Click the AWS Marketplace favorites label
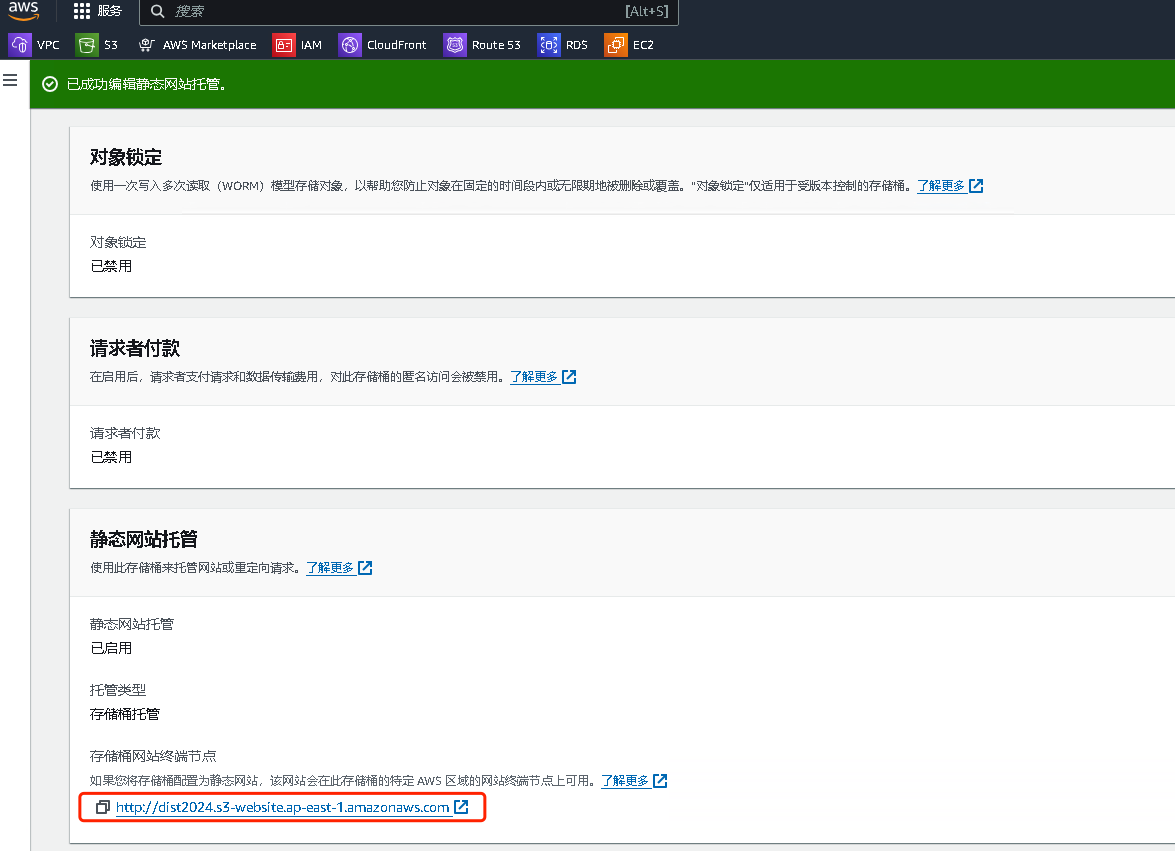Viewport: 1175px width, 851px height. [x=209, y=45]
